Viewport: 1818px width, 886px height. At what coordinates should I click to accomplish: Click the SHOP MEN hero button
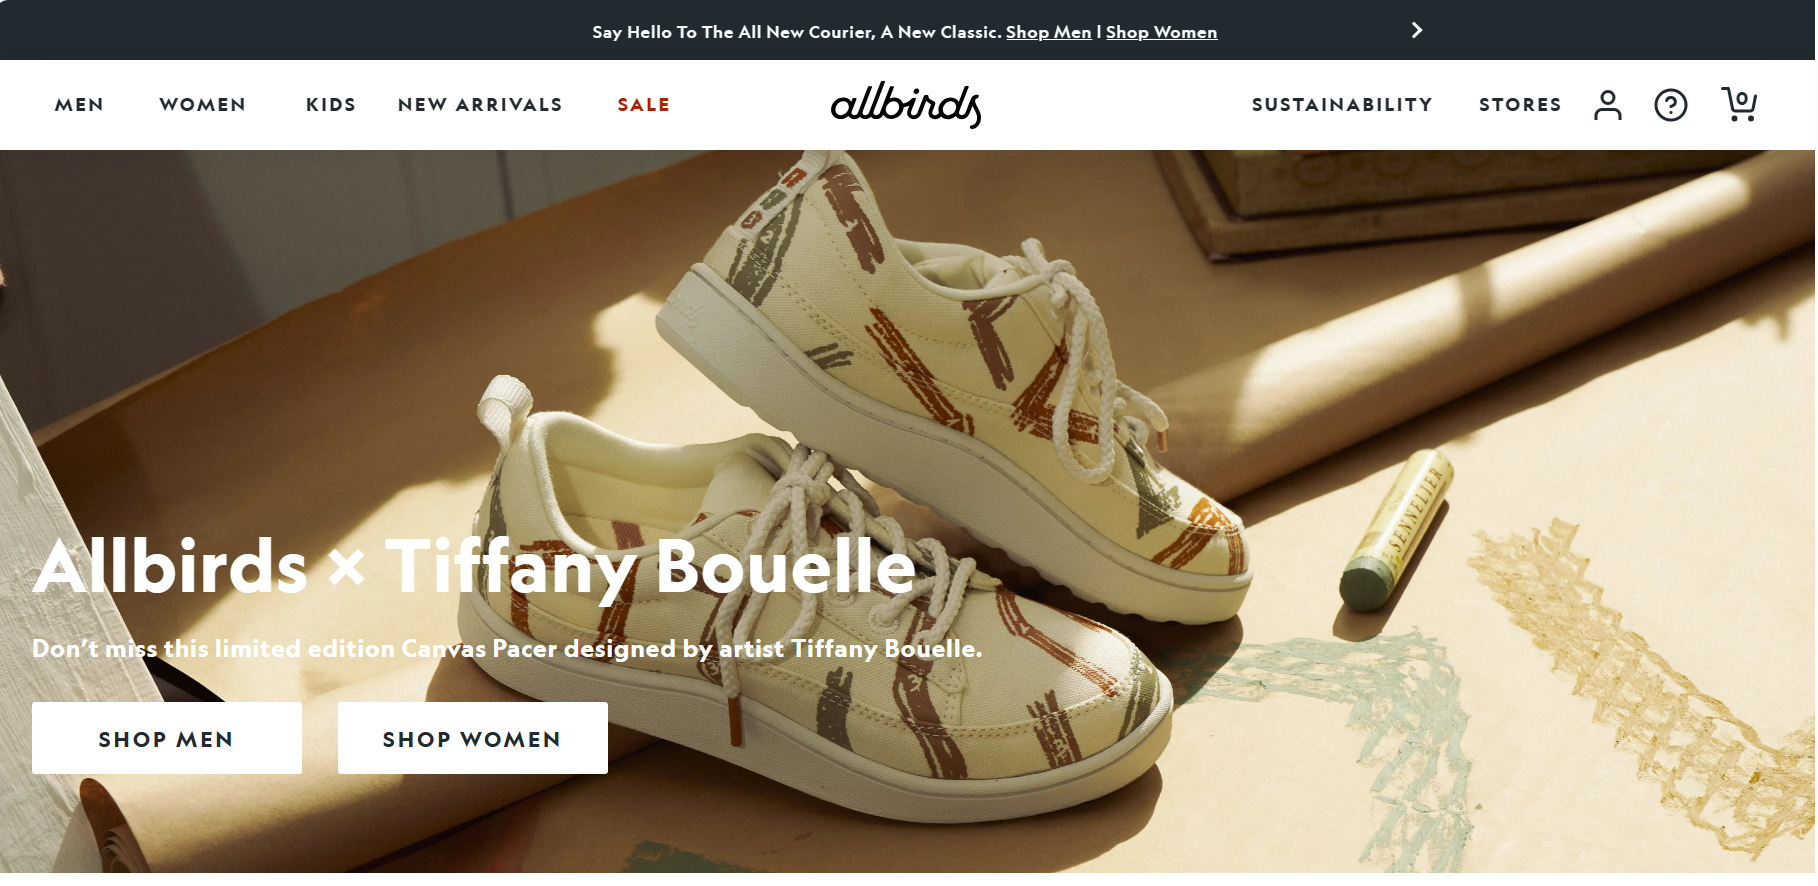(167, 738)
